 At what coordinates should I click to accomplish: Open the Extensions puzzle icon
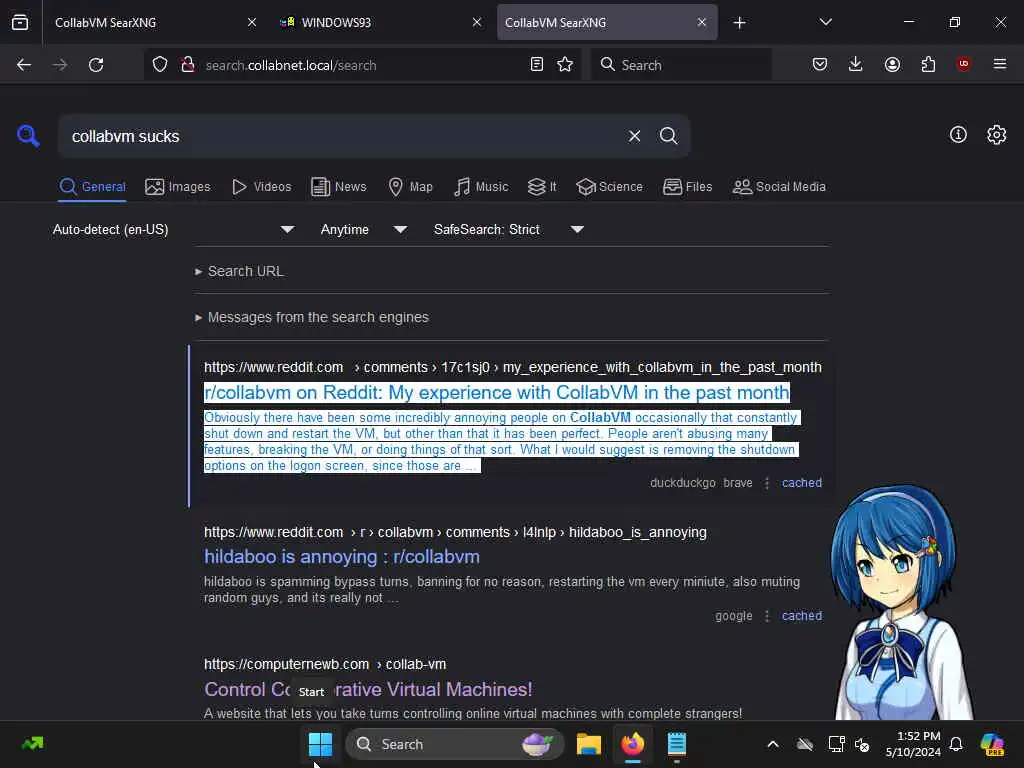coord(928,64)
